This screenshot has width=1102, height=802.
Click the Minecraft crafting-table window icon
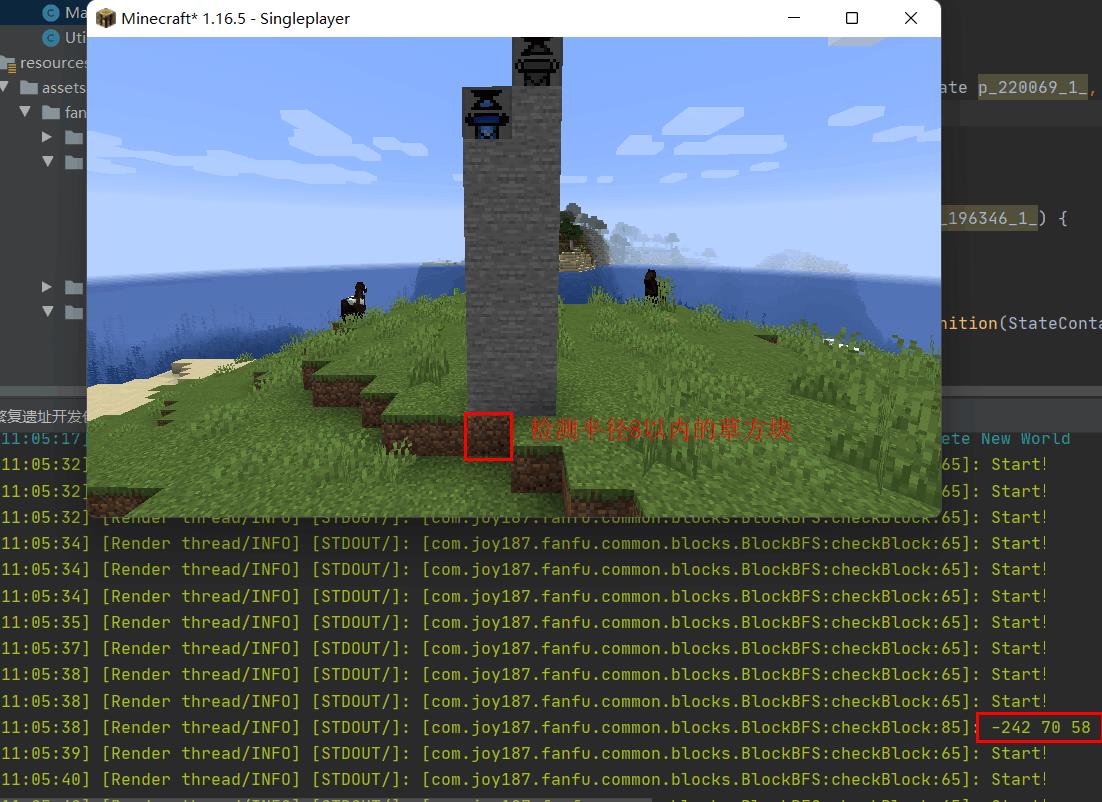point(105,18)
